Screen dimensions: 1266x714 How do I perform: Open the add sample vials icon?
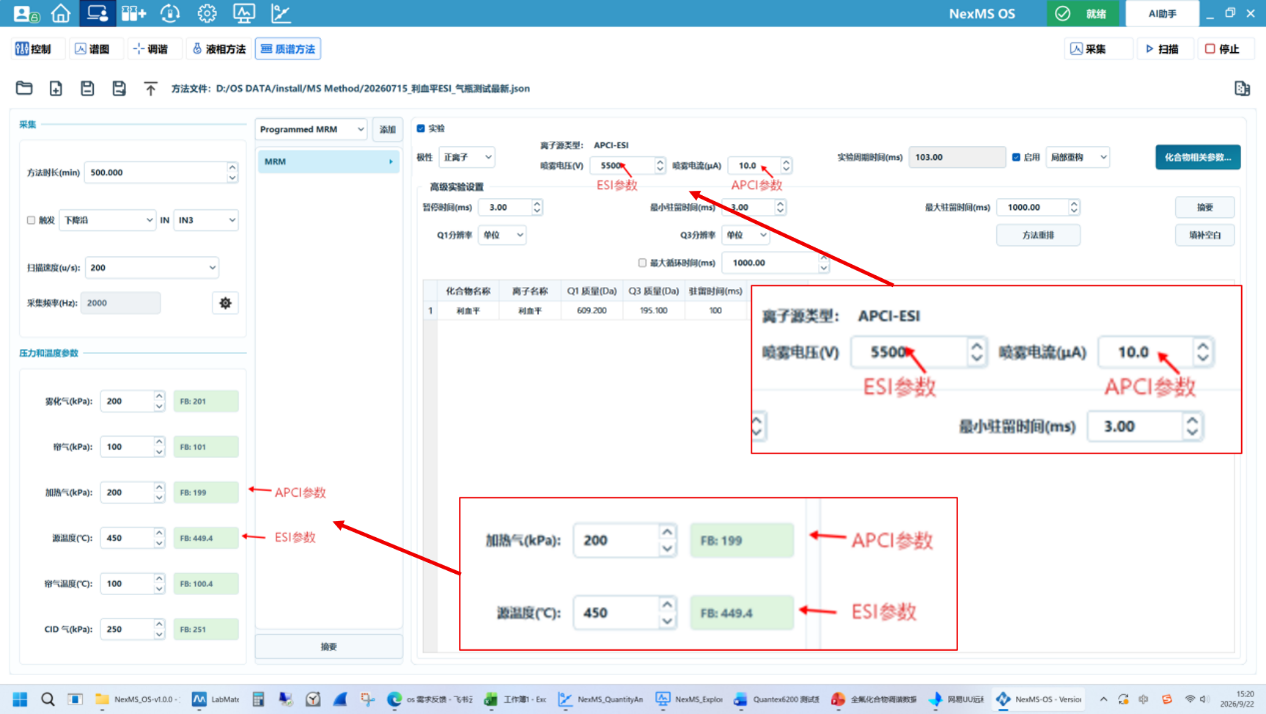(x=134, y=14)
